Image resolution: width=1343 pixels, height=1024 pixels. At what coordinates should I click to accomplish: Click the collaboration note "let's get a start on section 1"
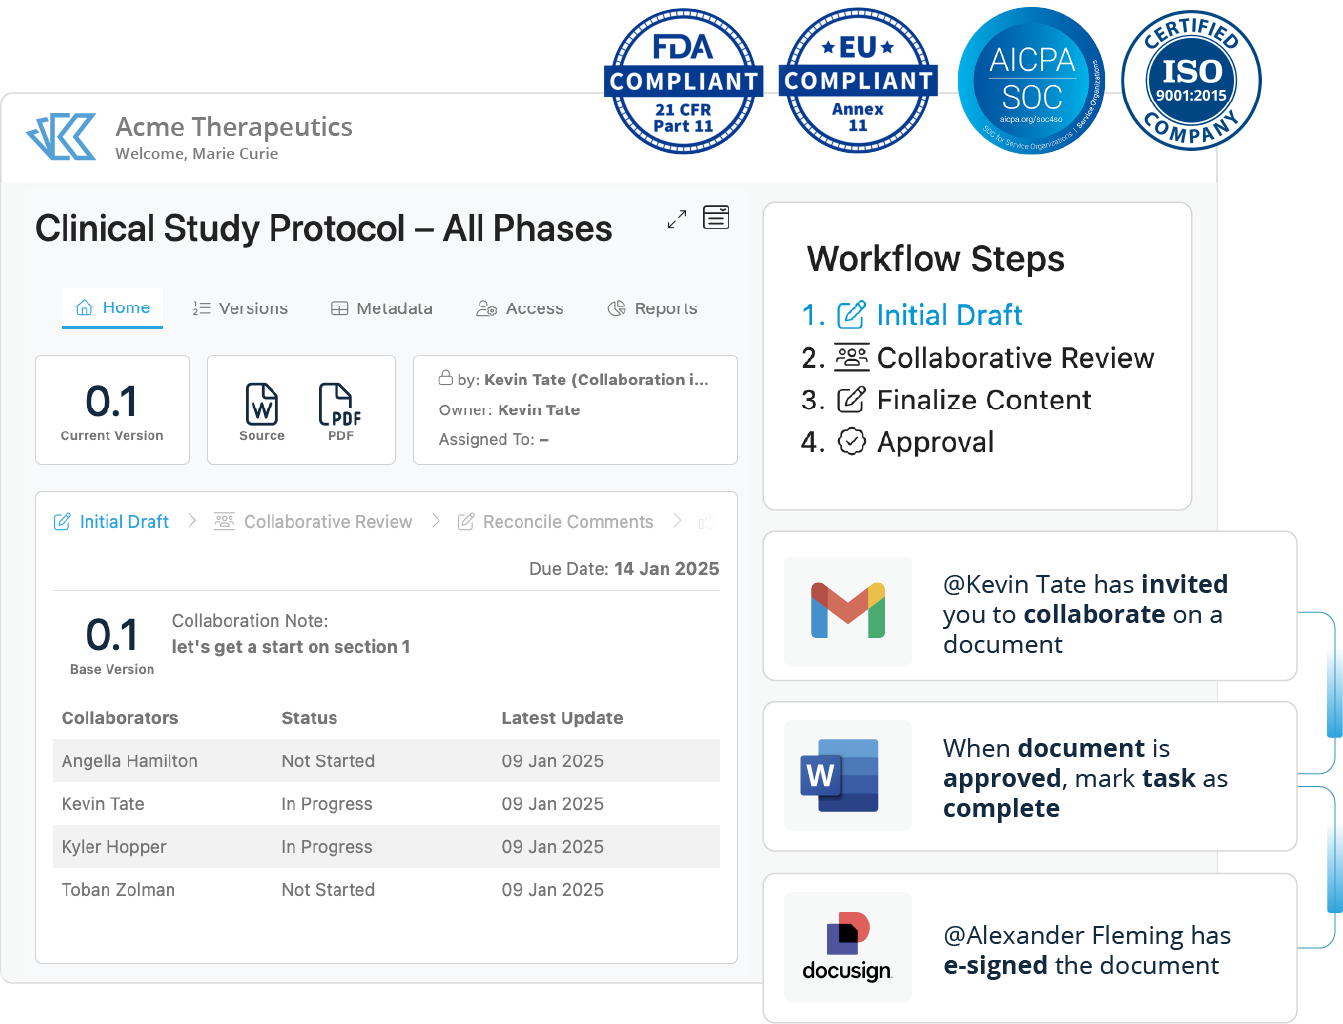click(291, 647)
